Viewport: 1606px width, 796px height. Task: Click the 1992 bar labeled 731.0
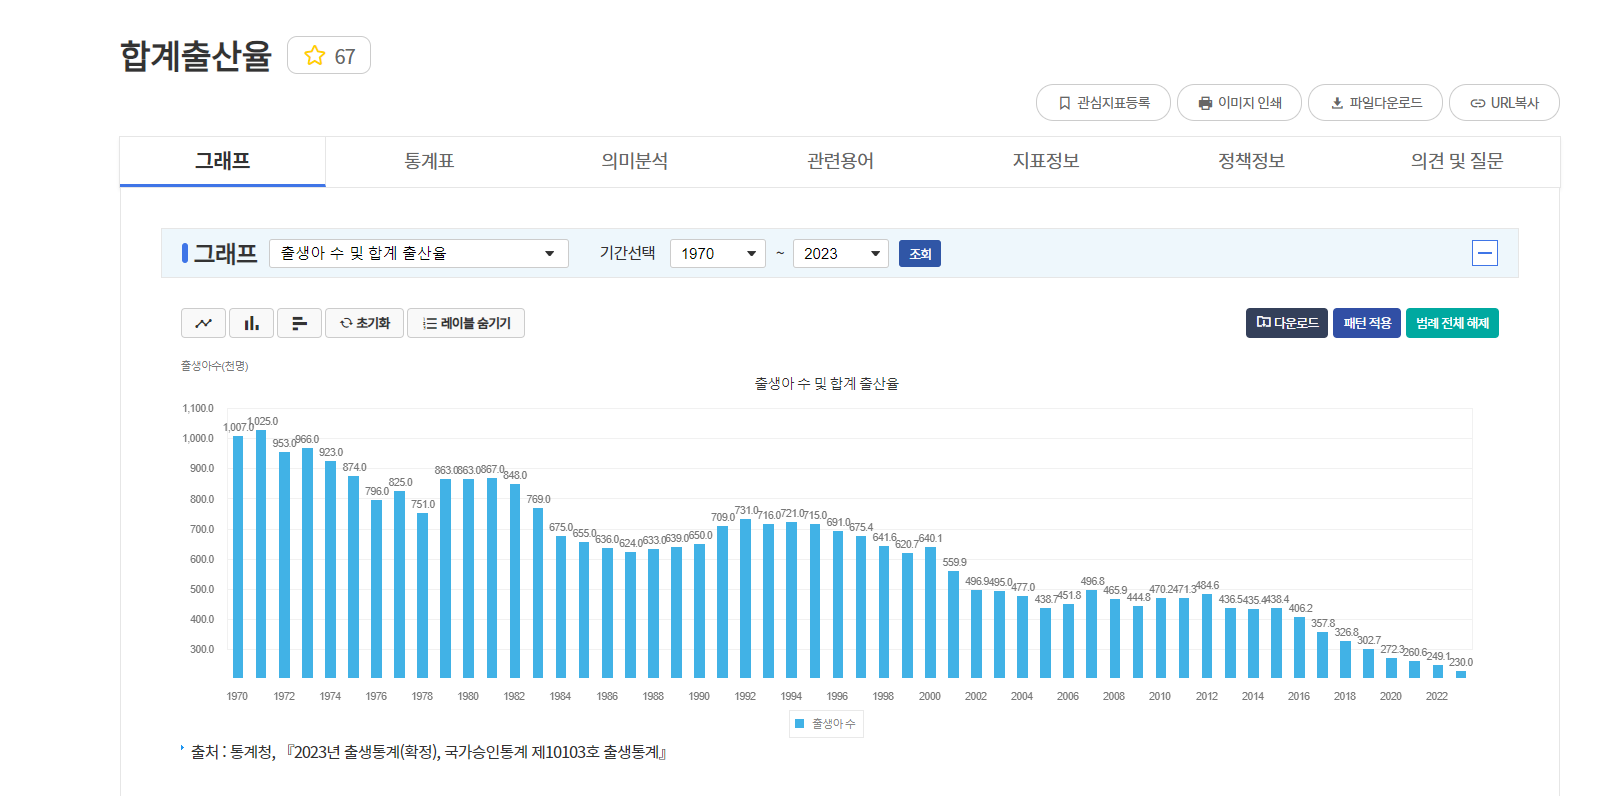pyautogui.click(x=745, y=599)
